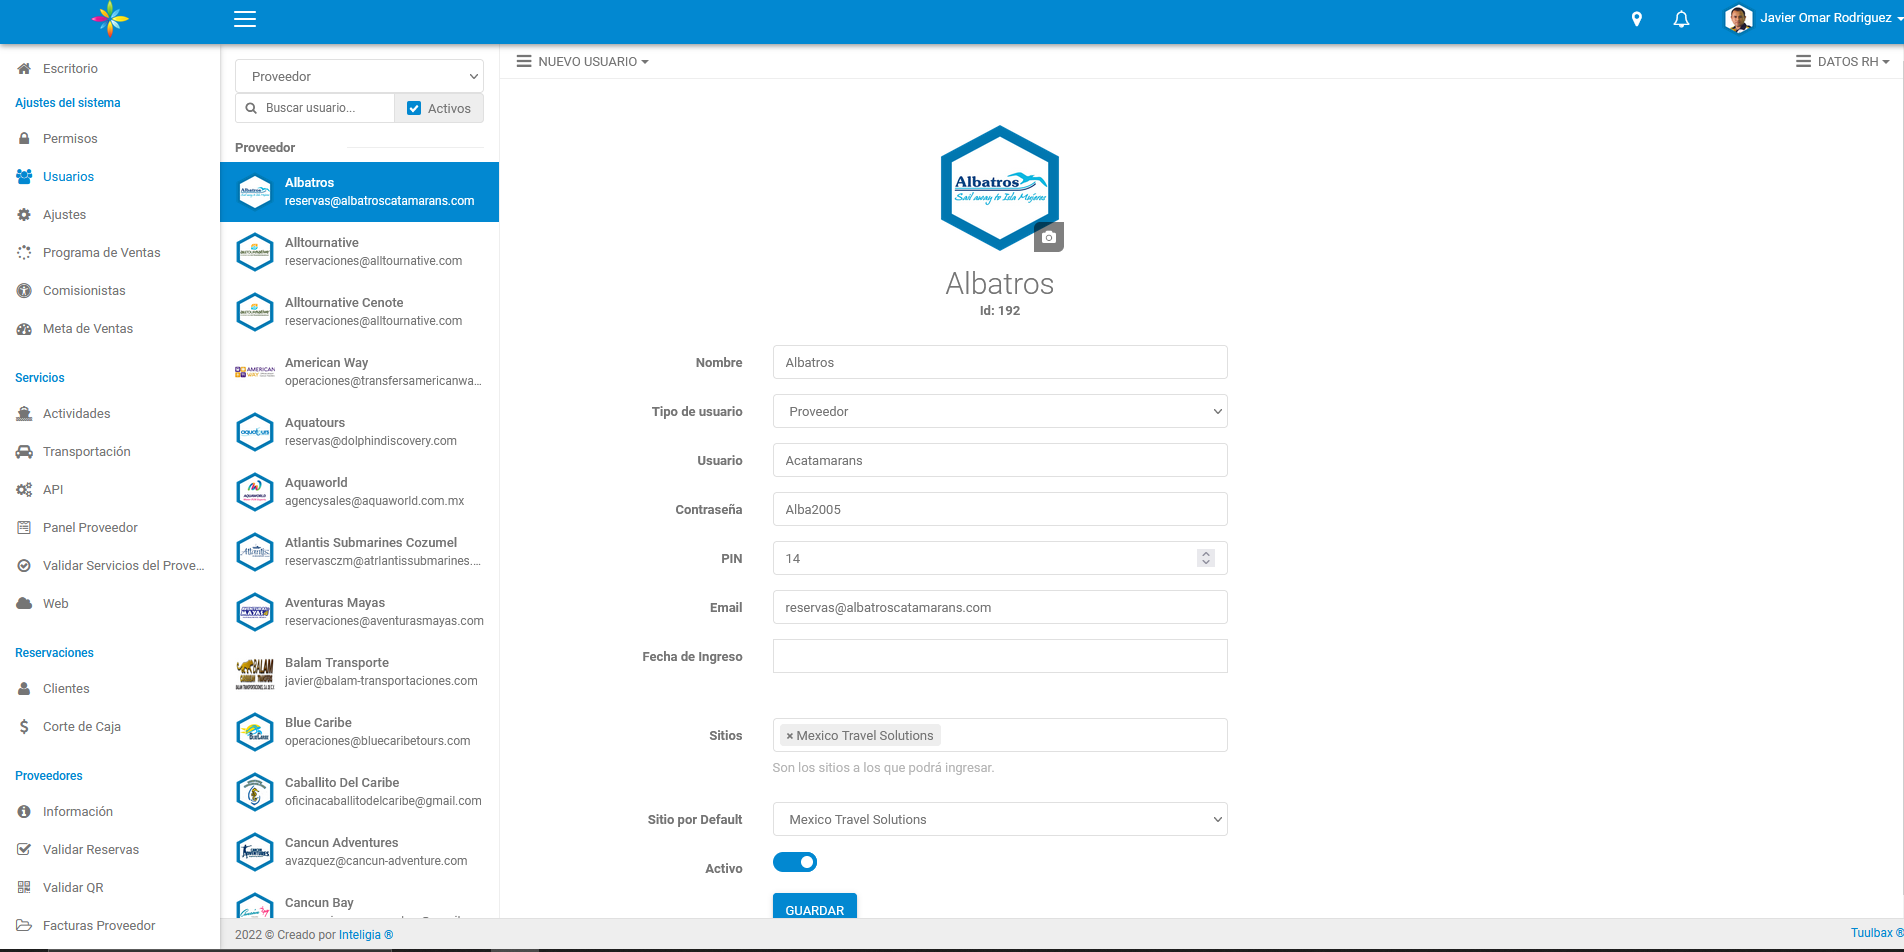
Task: Select Alltournative Cenote provider
Action: 359,312
